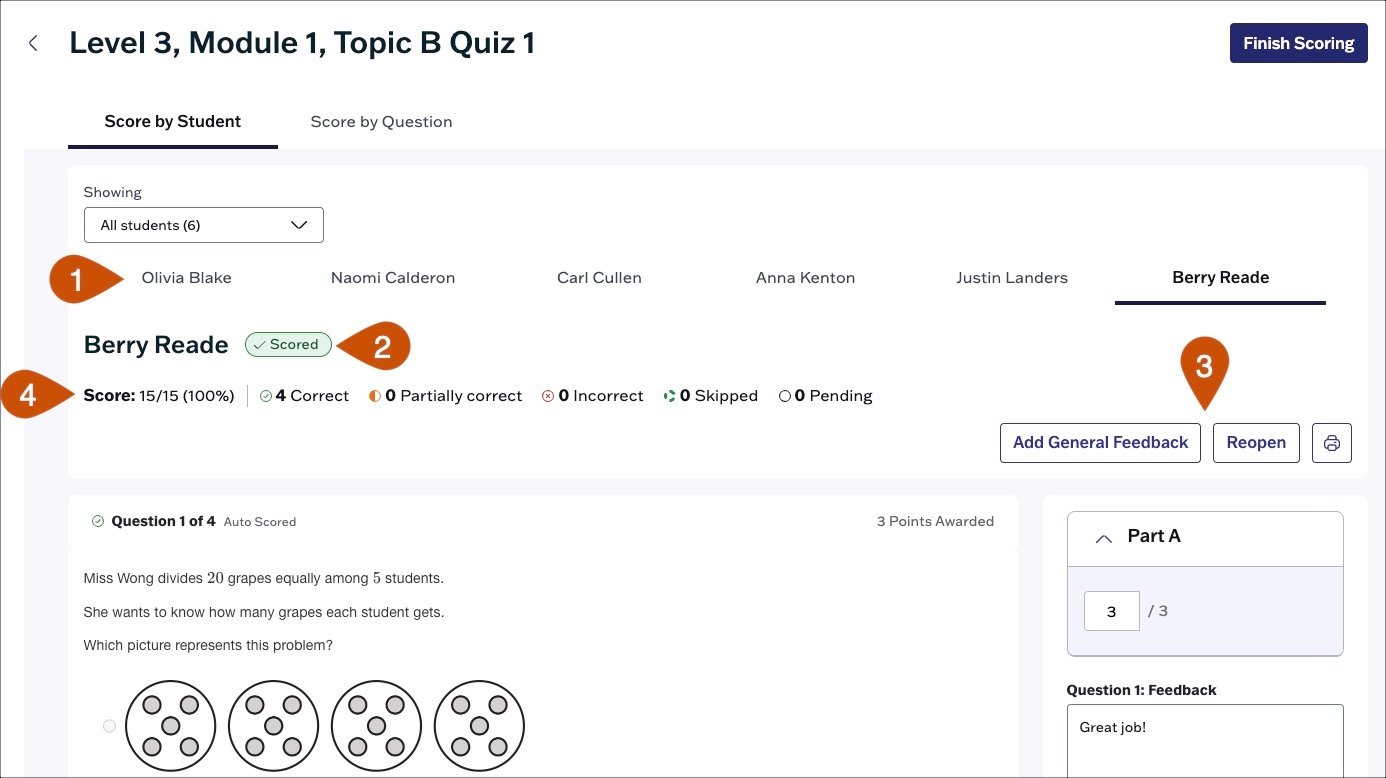Viewport: 1386px width, 778px height.
Task: Click the Pending circle icon
Action: pos(785,396)
